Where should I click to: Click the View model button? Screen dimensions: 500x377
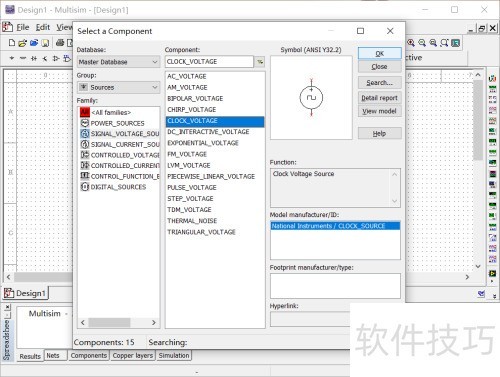(380, 111)
